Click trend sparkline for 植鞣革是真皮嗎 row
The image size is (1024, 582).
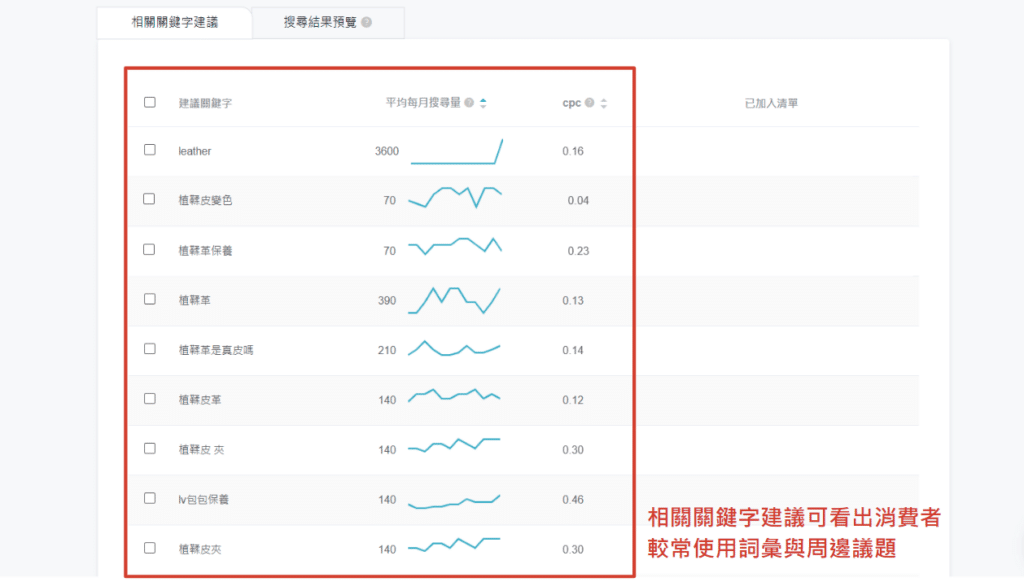(x=455, y=349)
